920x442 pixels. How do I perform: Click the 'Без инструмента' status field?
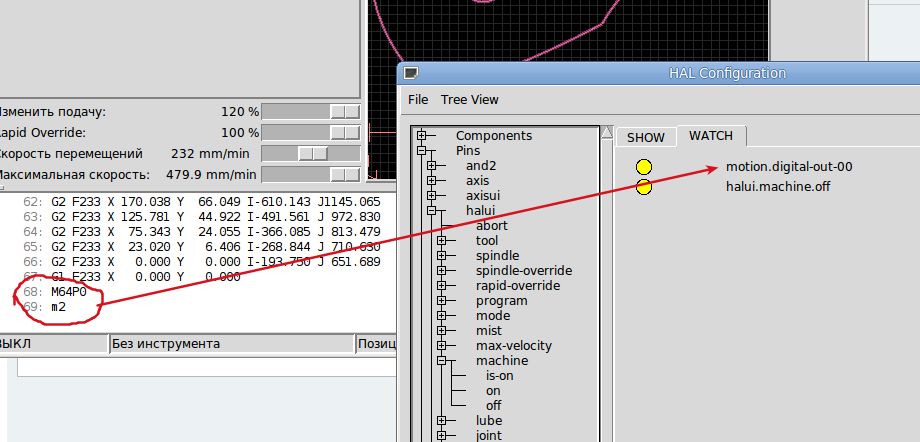tap(232, 343)
